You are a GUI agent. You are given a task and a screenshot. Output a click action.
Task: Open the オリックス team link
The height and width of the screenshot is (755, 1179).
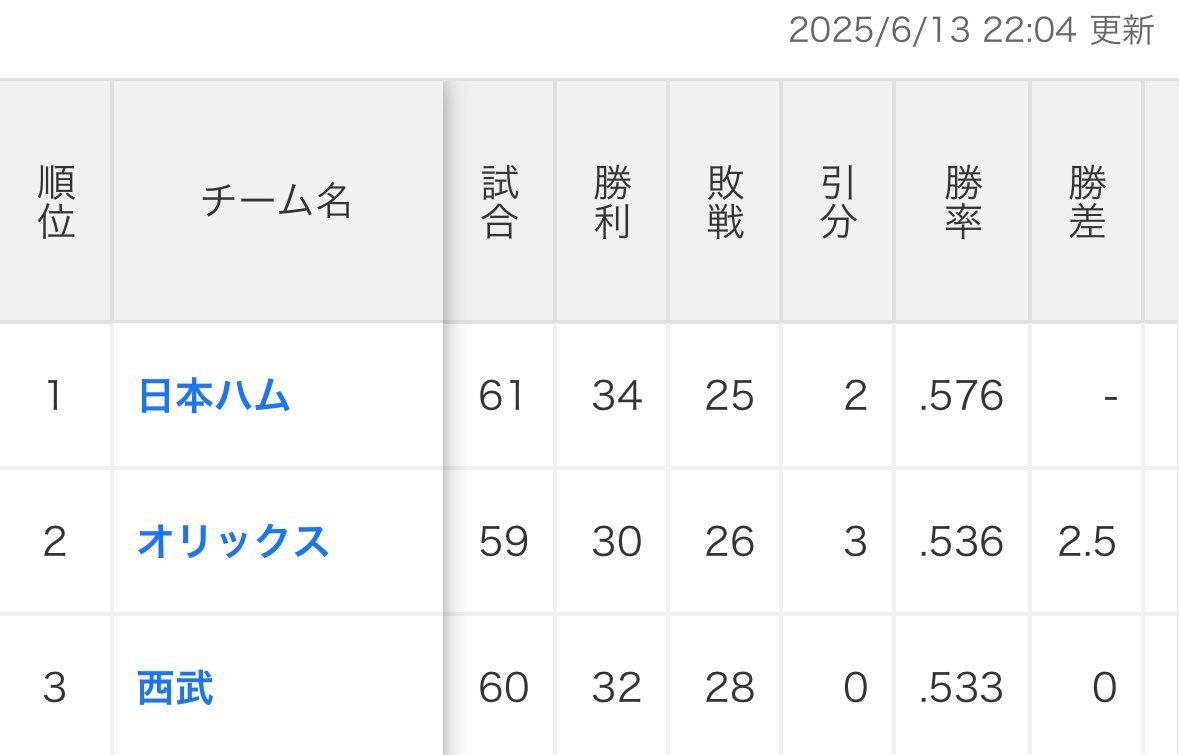233,541
